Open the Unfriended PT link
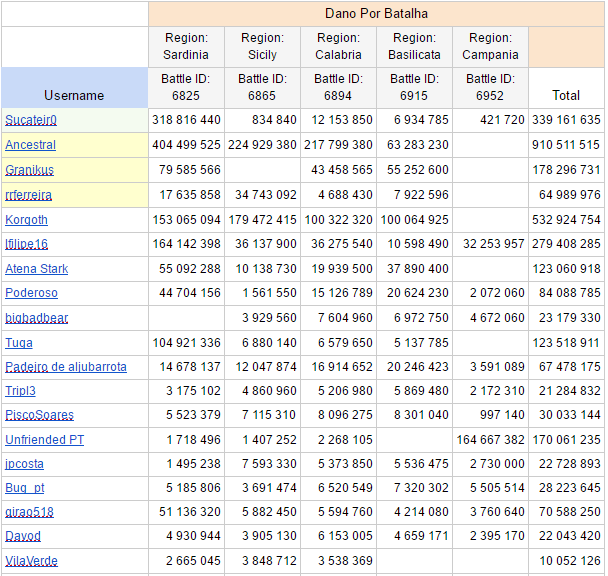This screenshot has height=576, width=608. point(45,440)
